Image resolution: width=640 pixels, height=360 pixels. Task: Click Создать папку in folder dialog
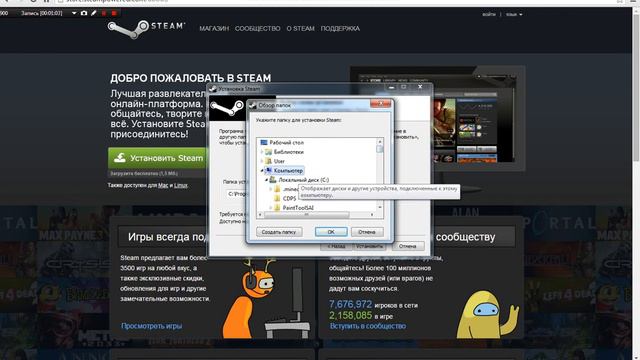[x=279, y=232]
